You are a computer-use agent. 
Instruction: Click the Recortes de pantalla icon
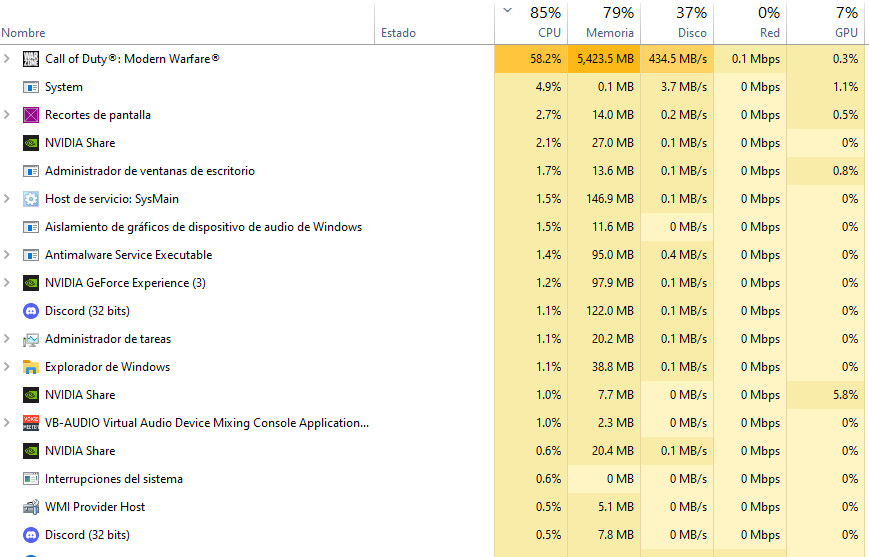pyautogui.click(x=30, y=115)
